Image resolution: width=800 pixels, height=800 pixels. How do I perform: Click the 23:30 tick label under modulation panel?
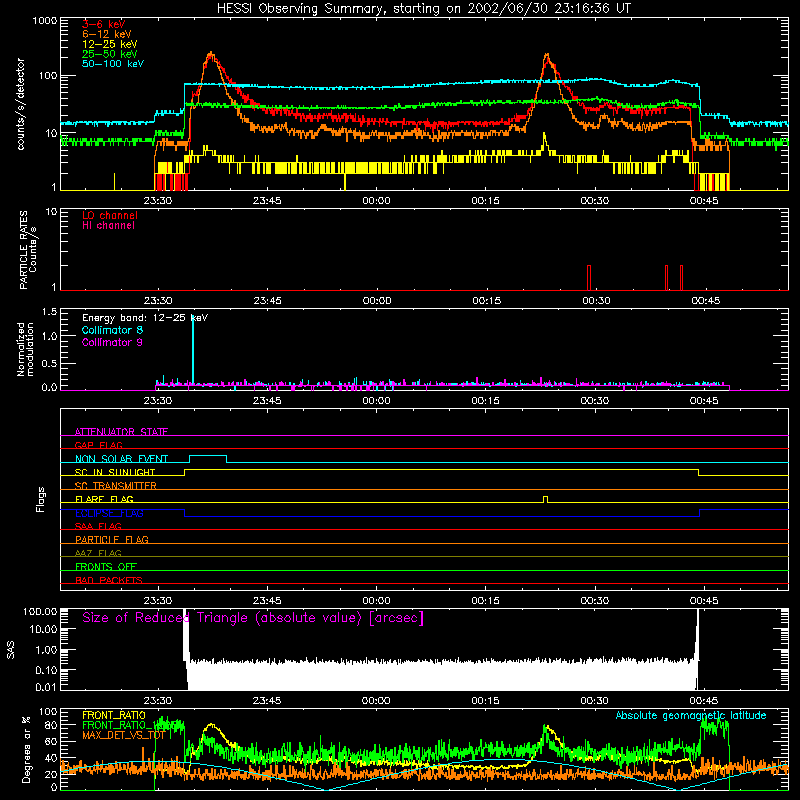coord(158,401)
